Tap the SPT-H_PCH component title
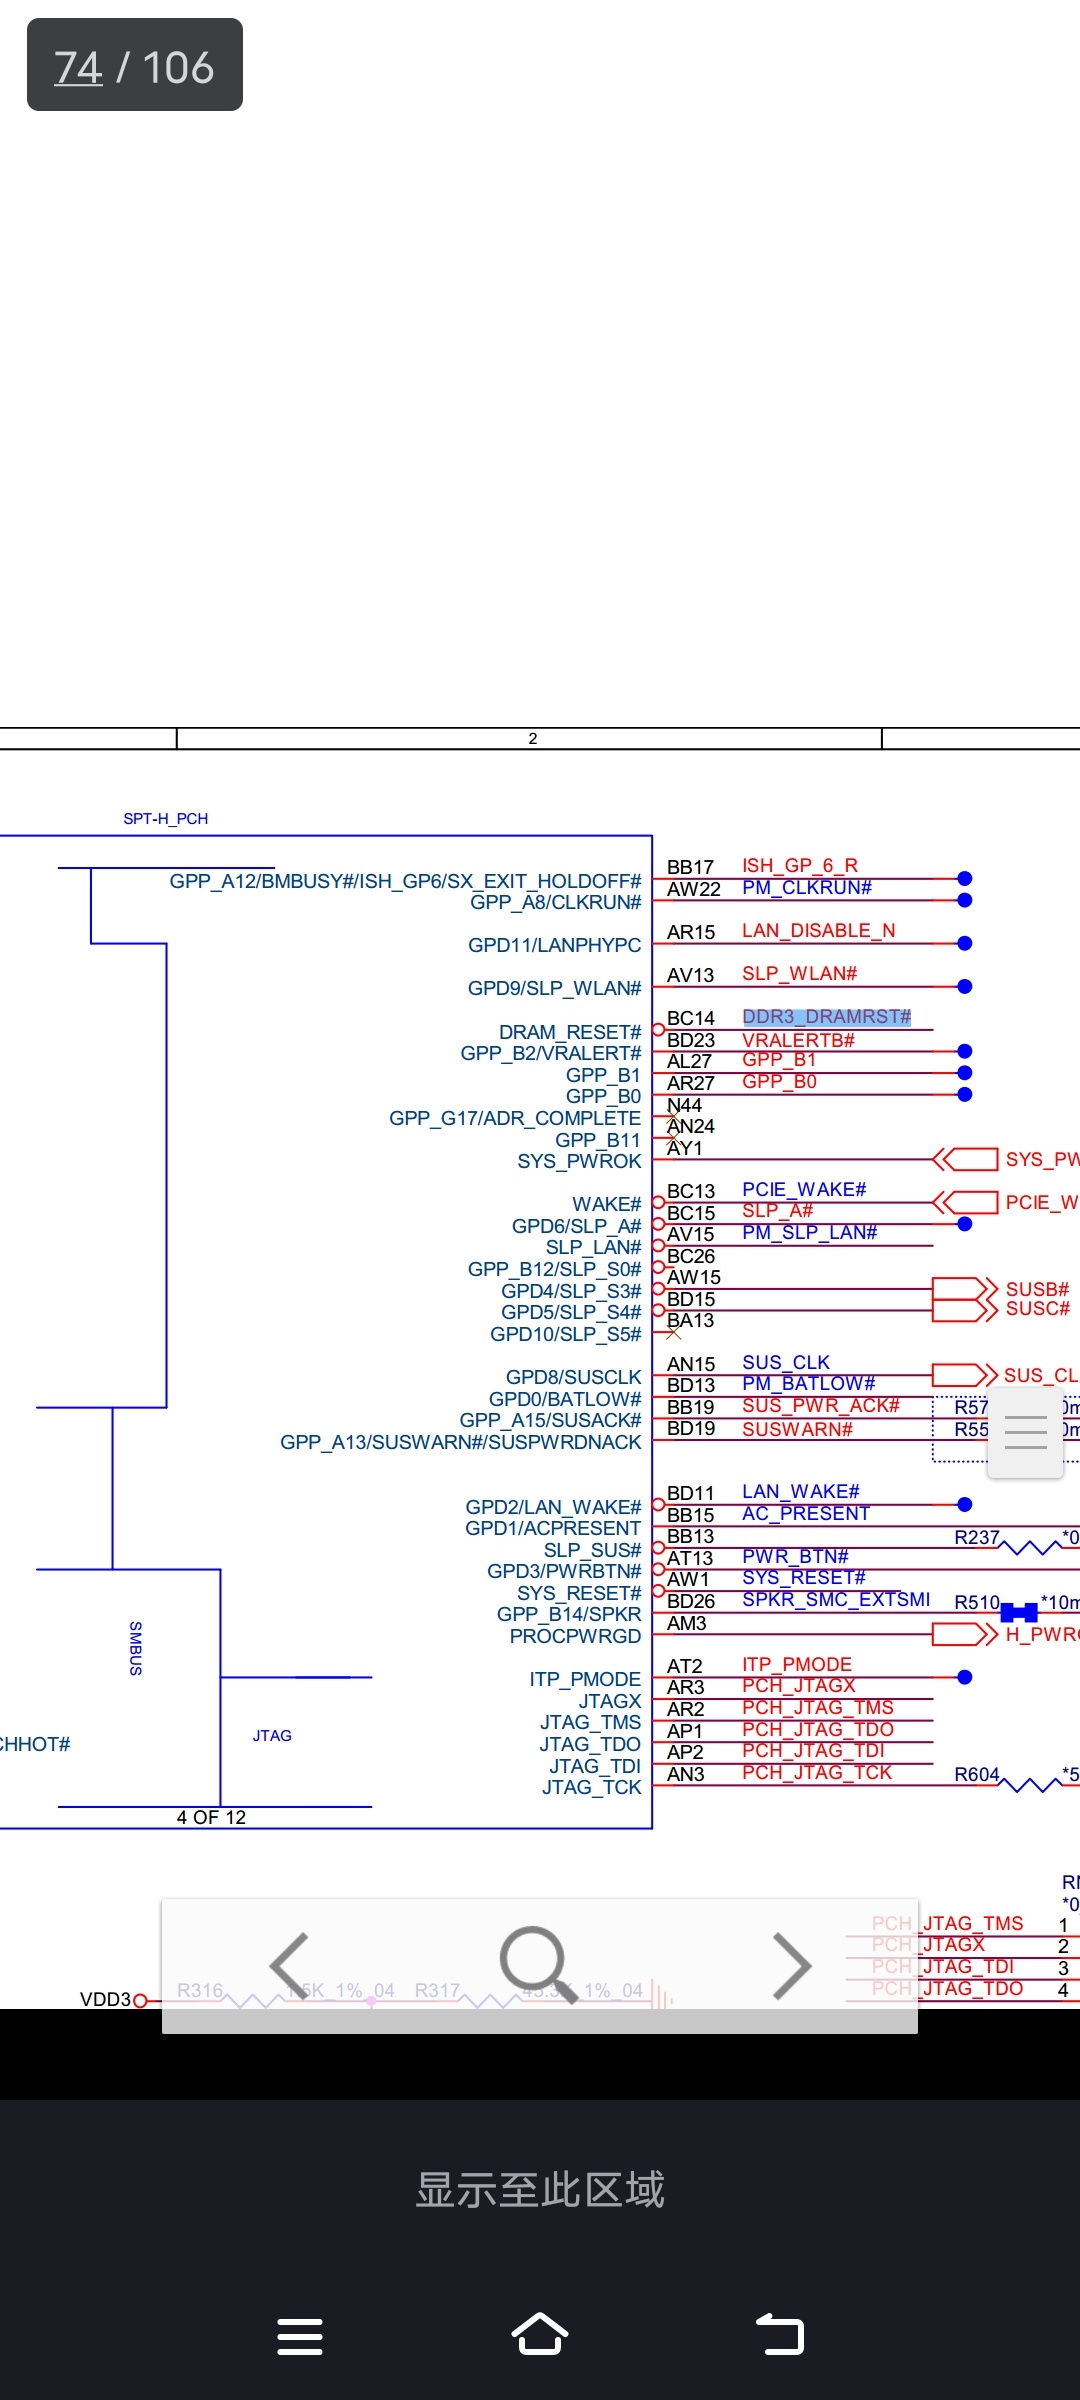The width and height of the screenshot is (1080, 2400). [166, 818]
